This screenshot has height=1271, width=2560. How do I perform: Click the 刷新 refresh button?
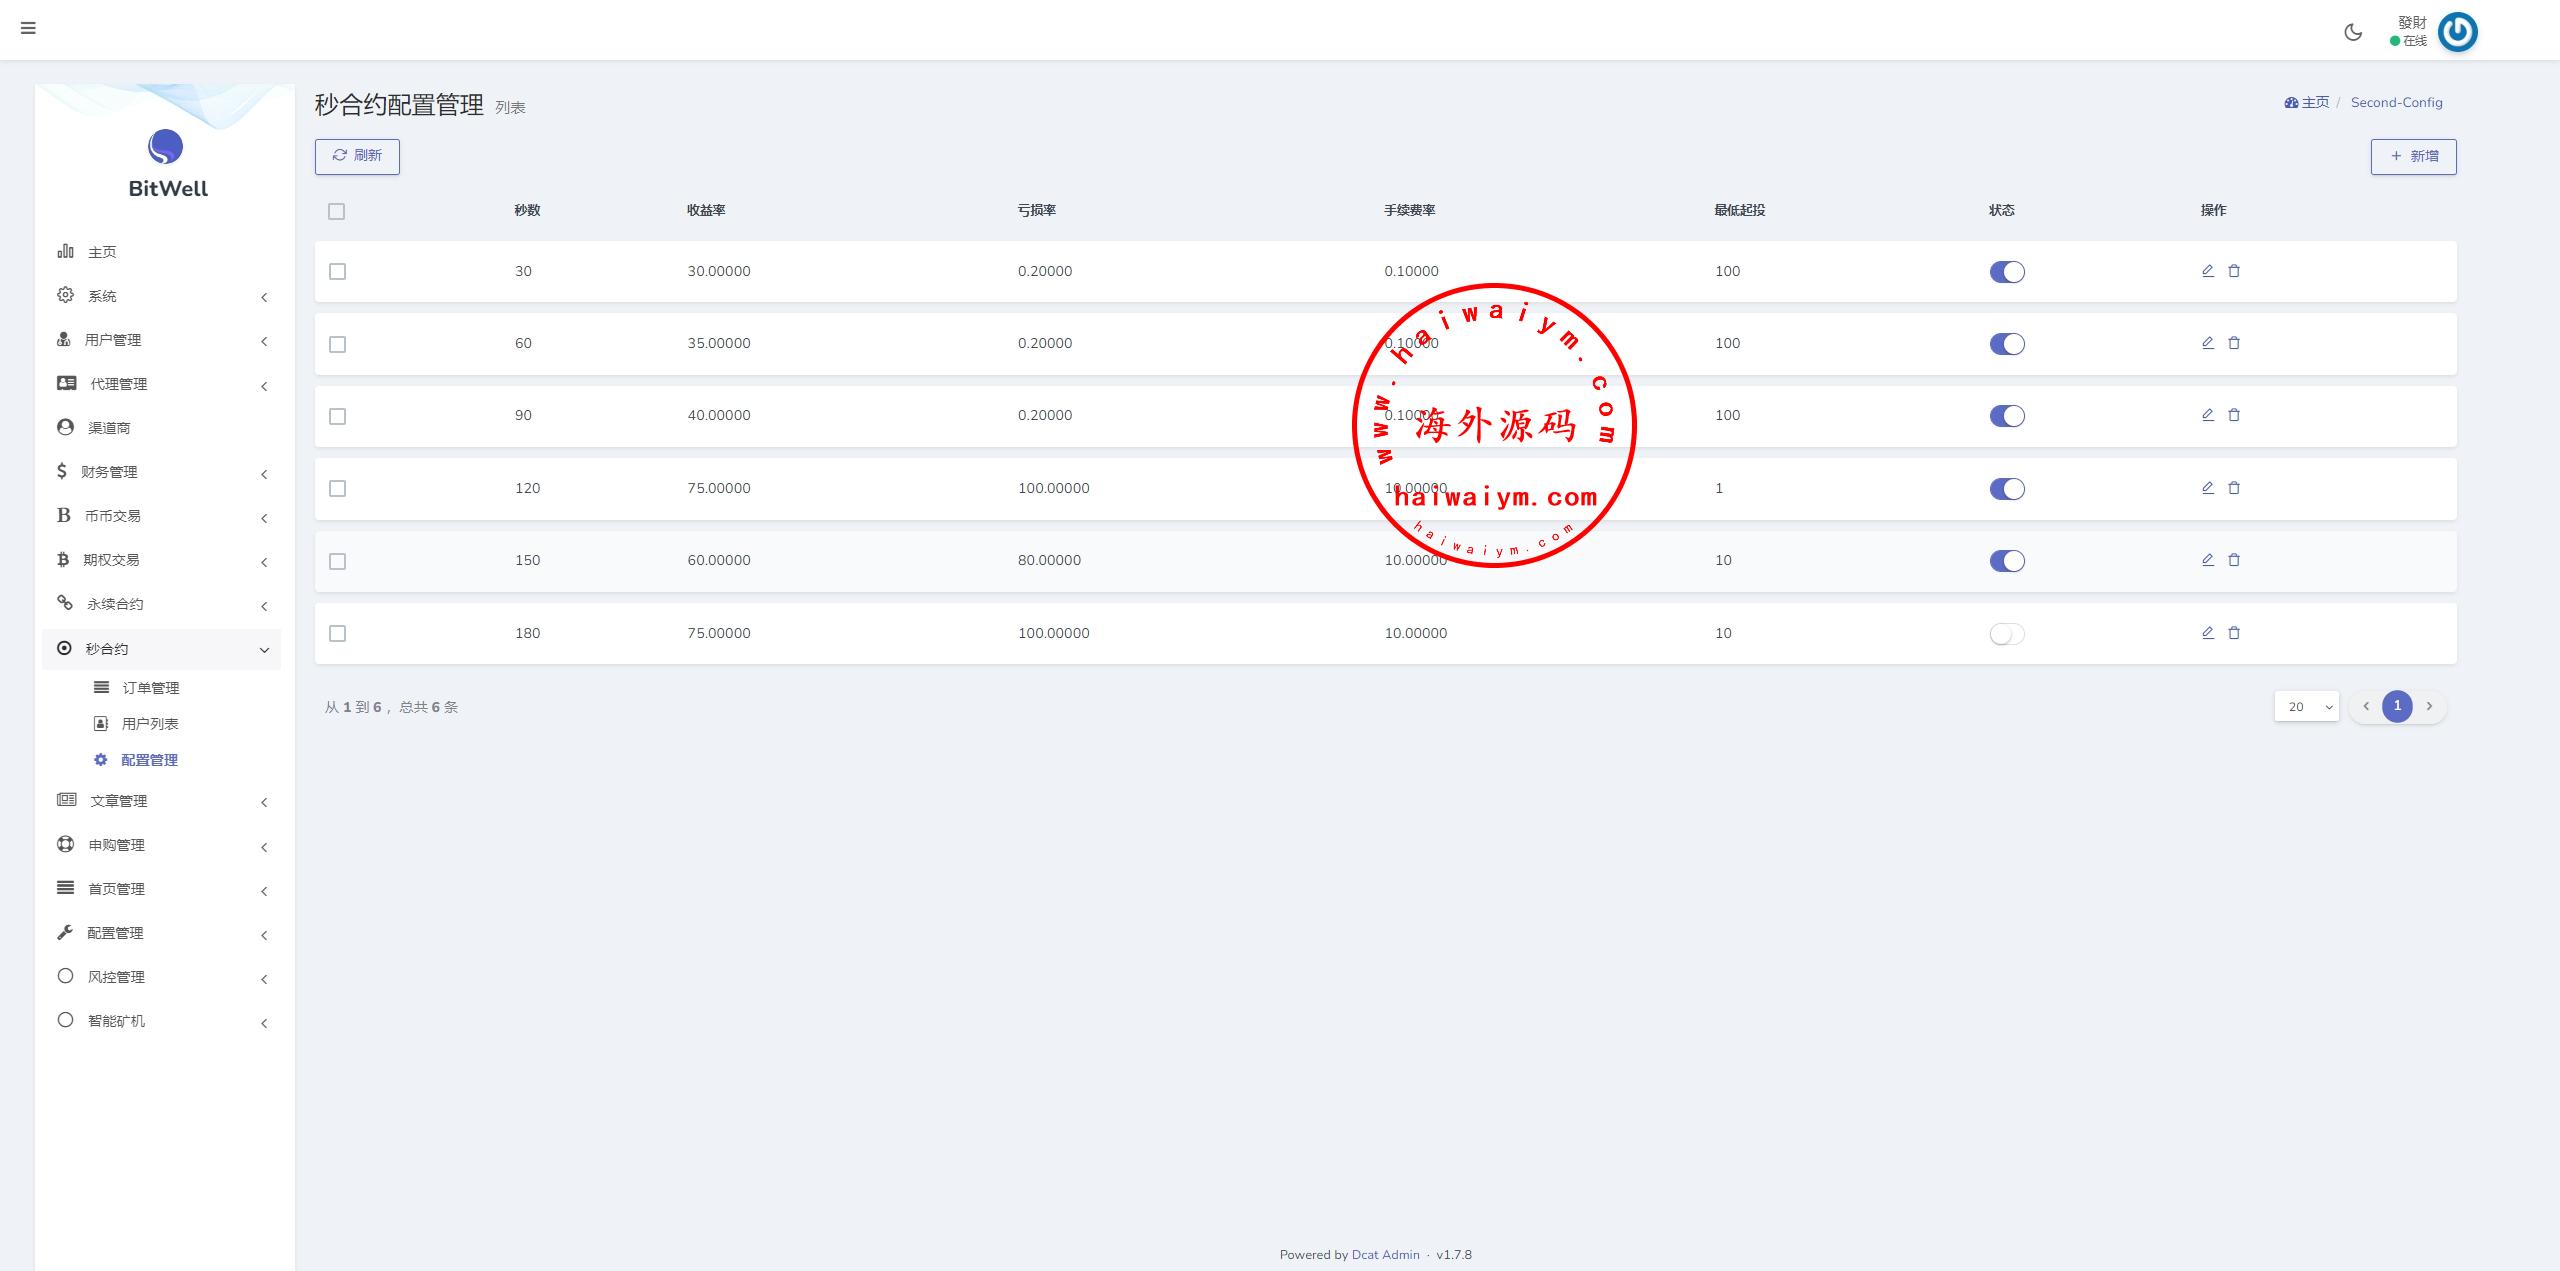[x=357, y=156]
